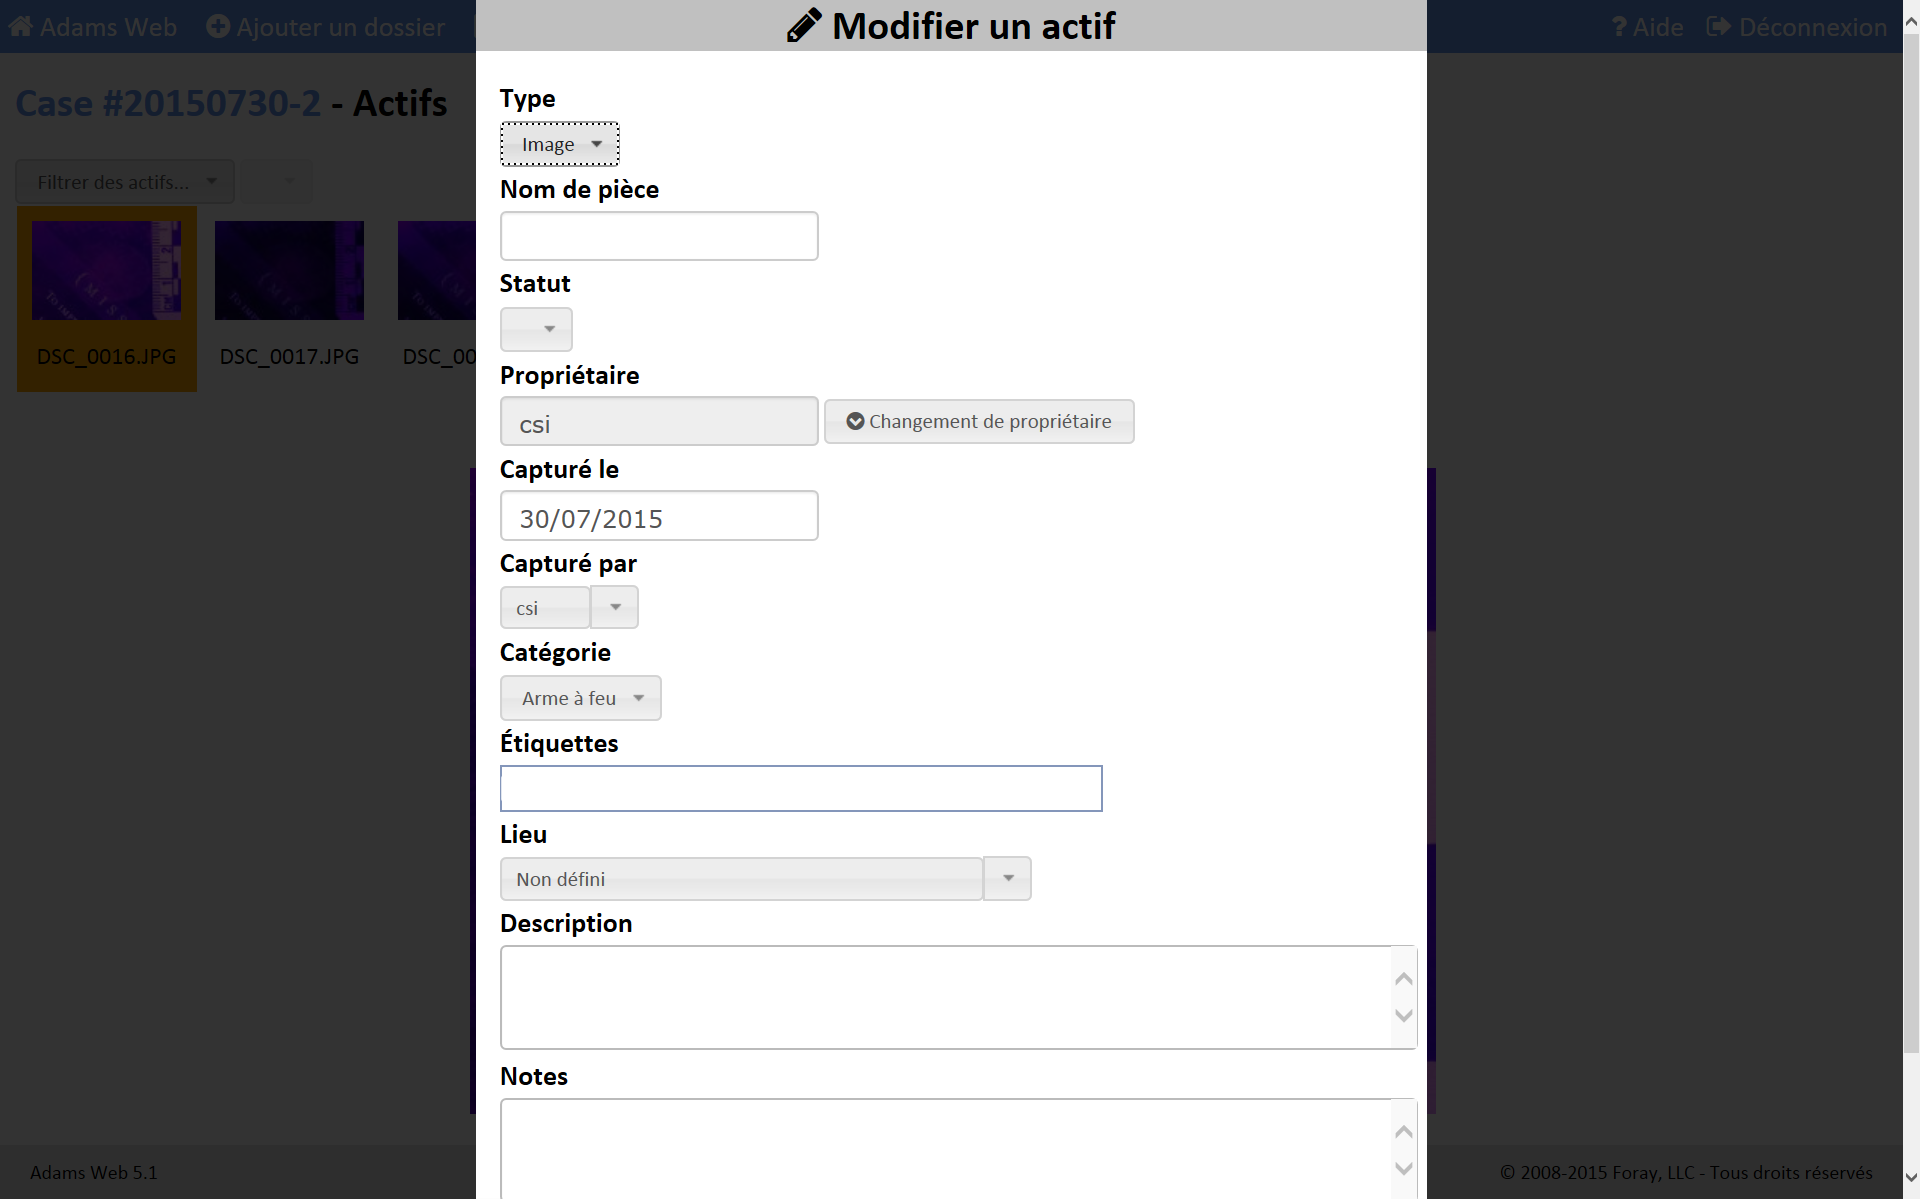Select the DSC_0017.JPG thumbnail
1920x1200 pixels.
(289, 271)
